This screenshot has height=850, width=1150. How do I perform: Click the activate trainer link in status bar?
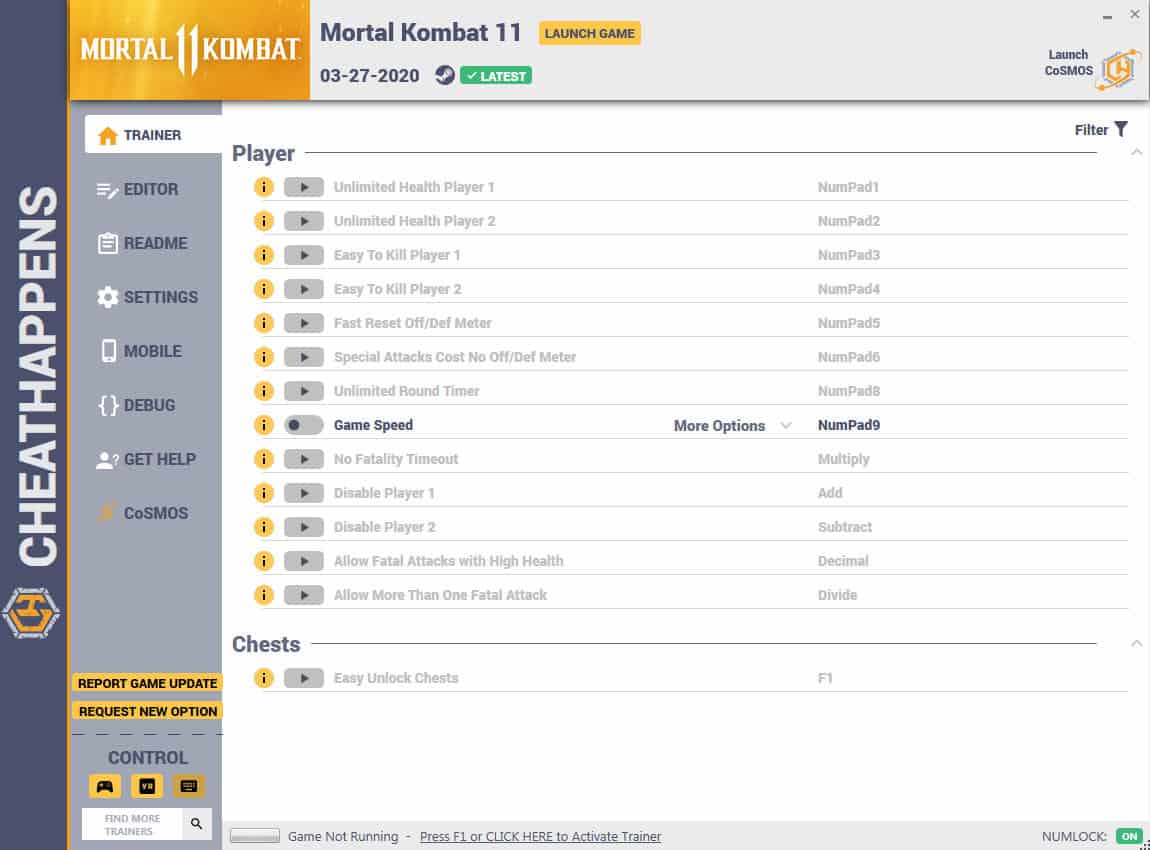(x=540, y=836)
